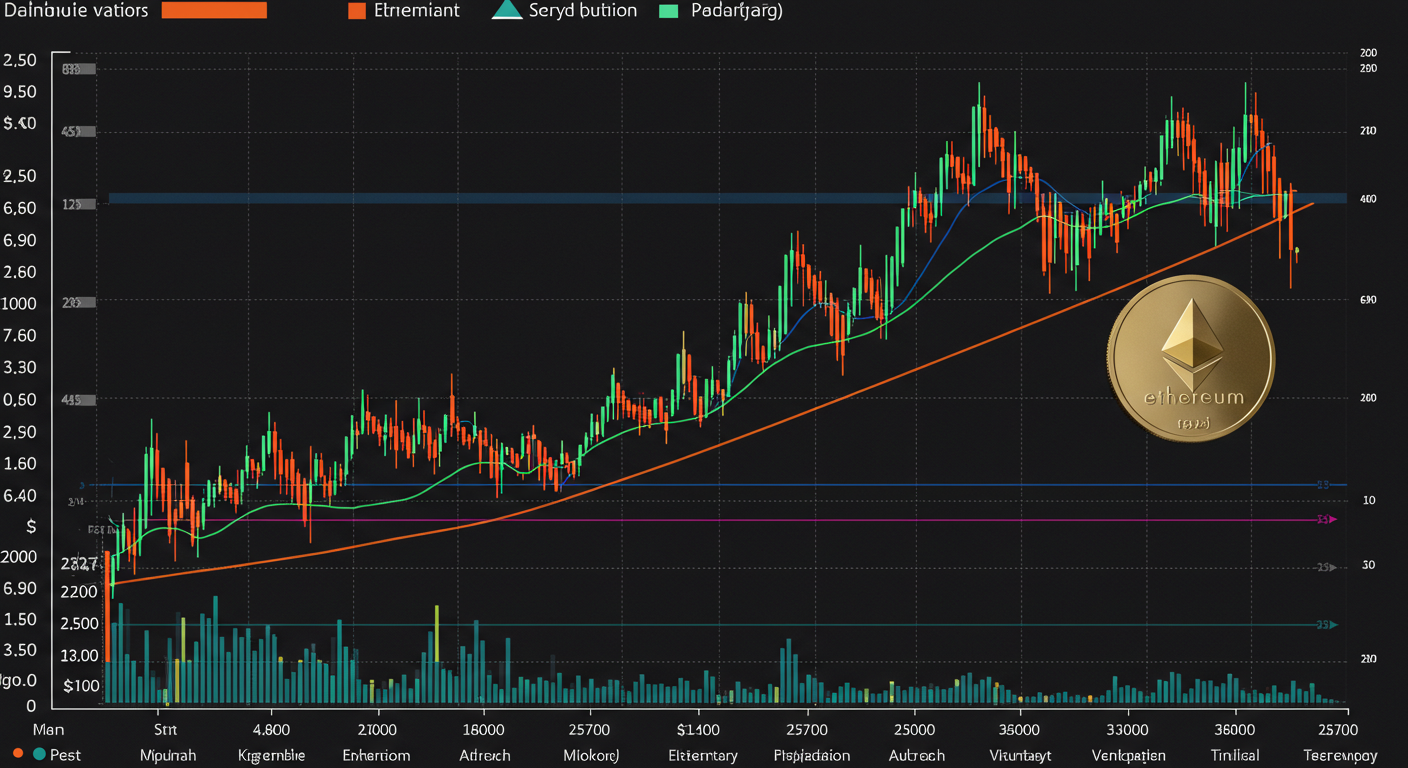This screenshot has height=768, width=1408.
Task: Select the Tinliical bottom label
Action: pos(1235,755)
